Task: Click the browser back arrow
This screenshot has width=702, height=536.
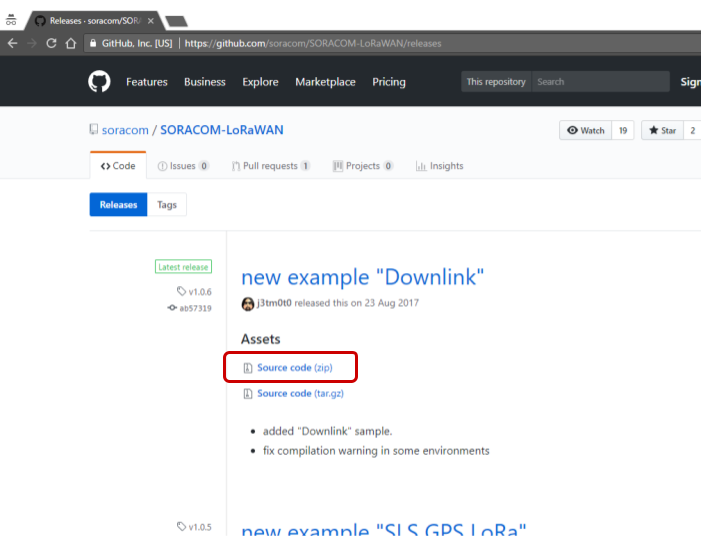Action: click(x=13, y=43)
